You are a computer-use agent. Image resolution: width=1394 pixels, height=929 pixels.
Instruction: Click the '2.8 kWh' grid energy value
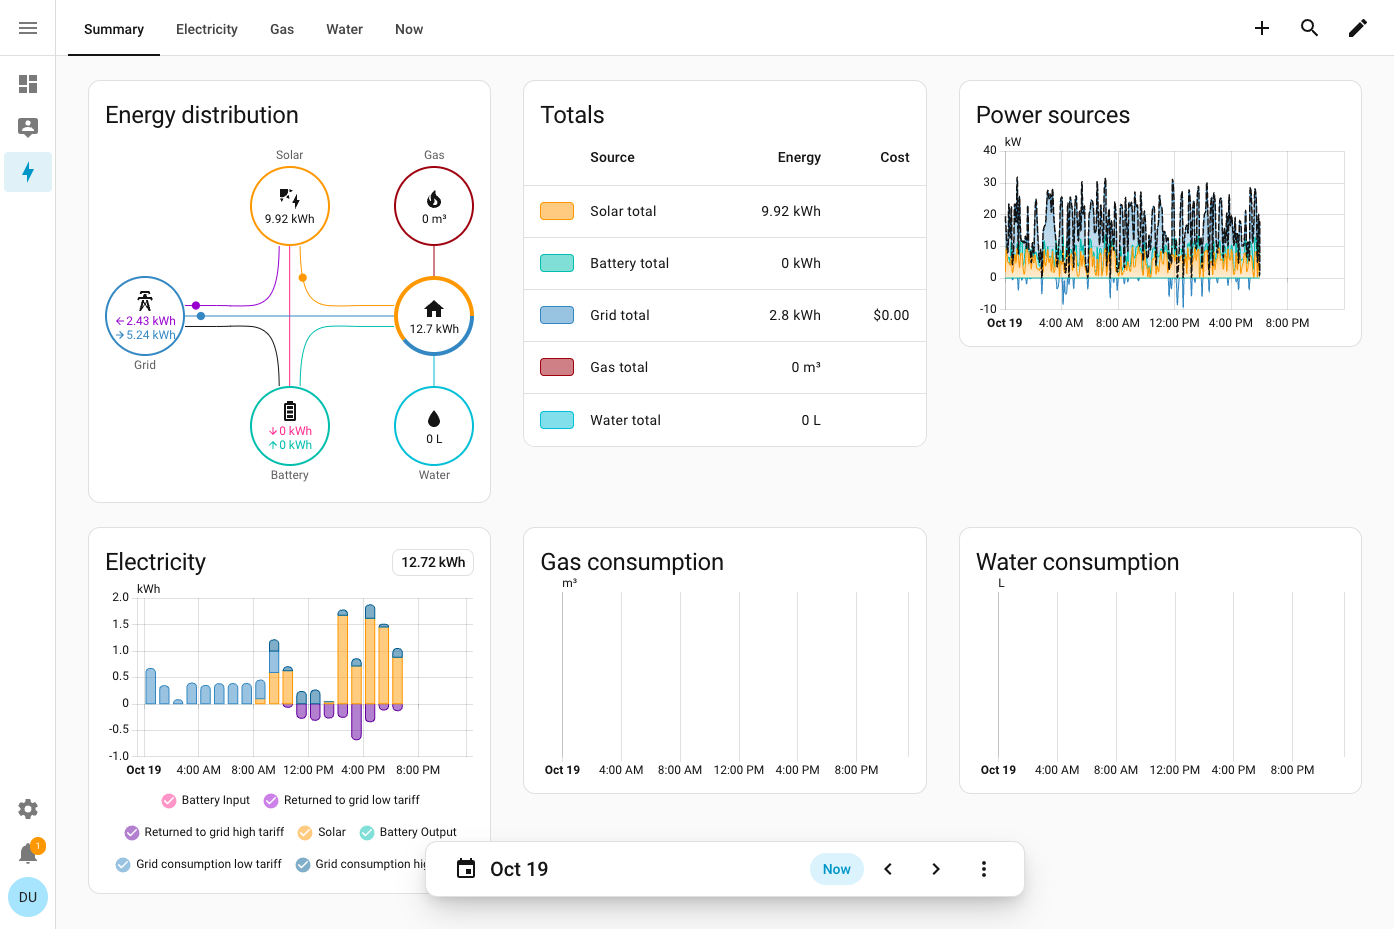tap(795, 315)
